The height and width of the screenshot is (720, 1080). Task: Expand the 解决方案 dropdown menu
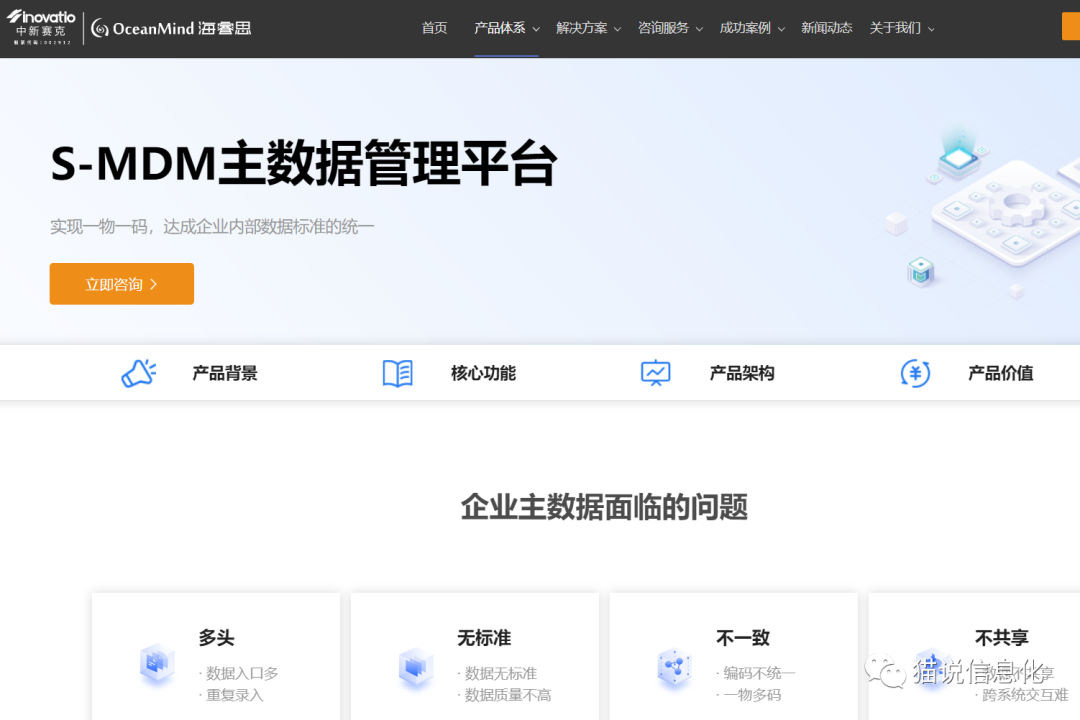point(588,28)
